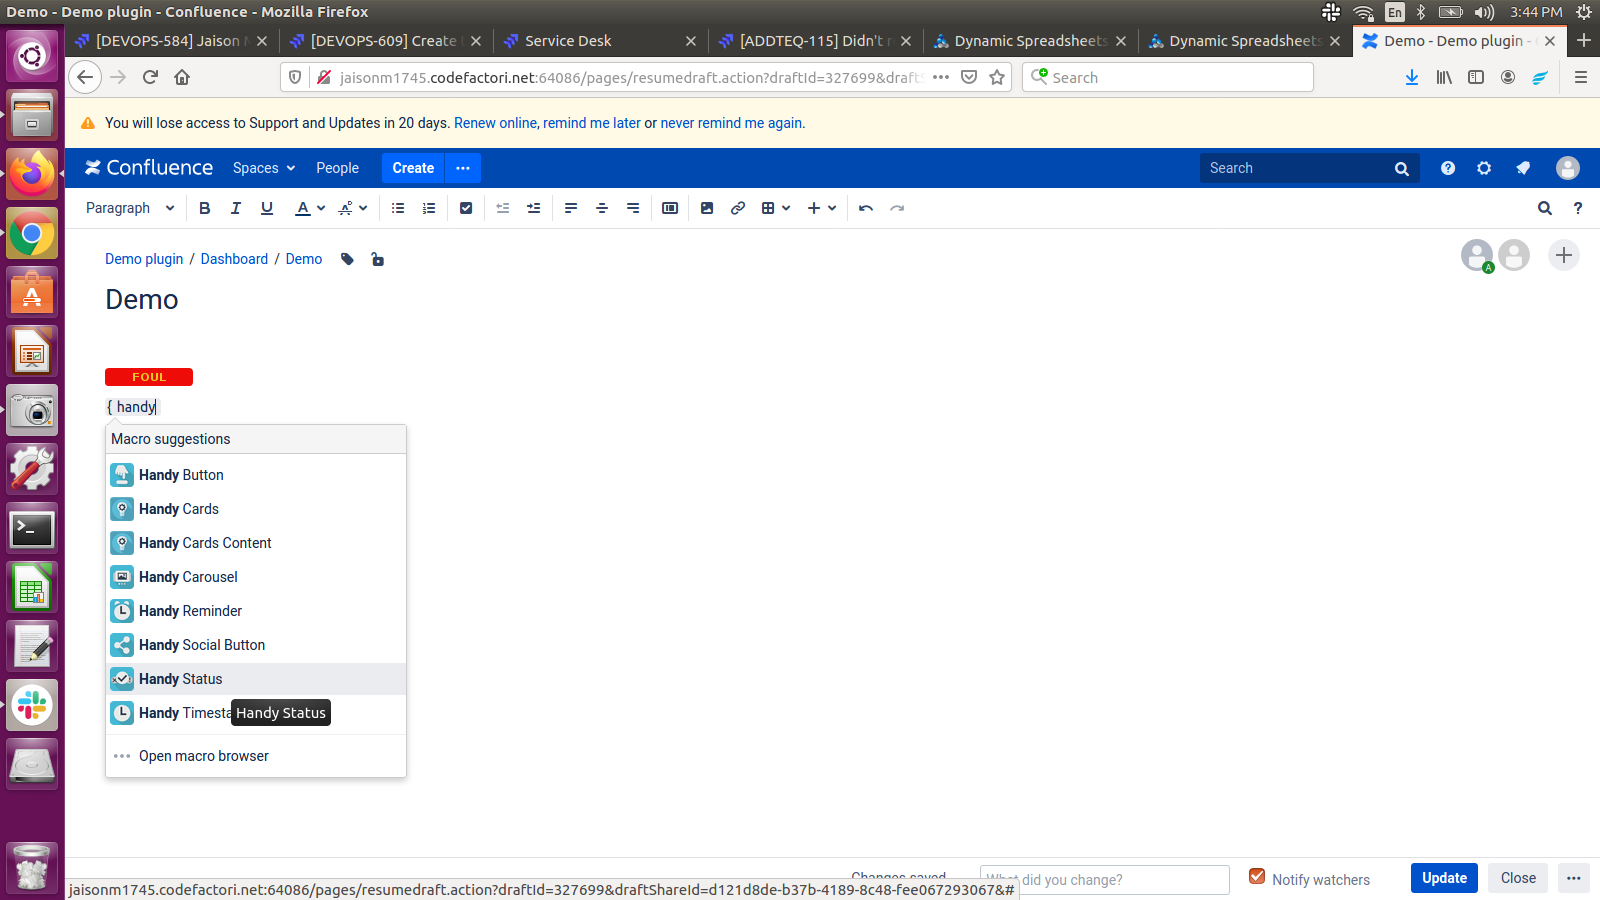Increase indent using the indent icon
This screenshot has width=1600, height=900.
(534, 208)
